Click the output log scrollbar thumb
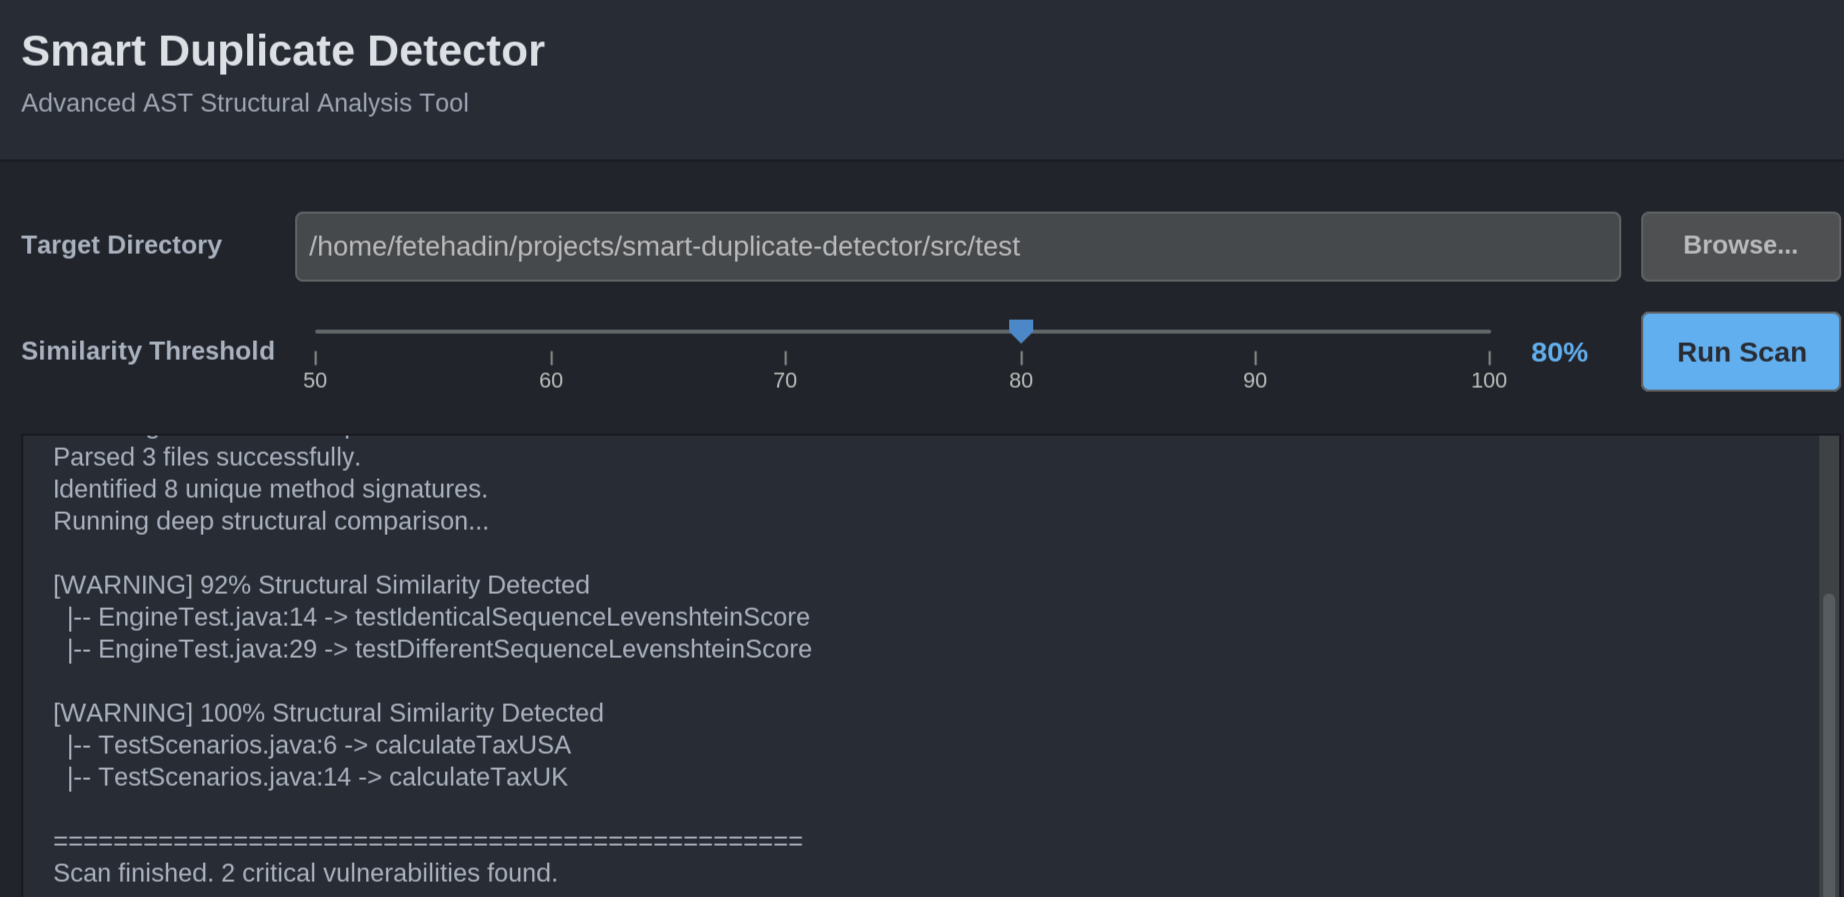The height and width of the screenshot is (897, 1844). [1830, 745]
